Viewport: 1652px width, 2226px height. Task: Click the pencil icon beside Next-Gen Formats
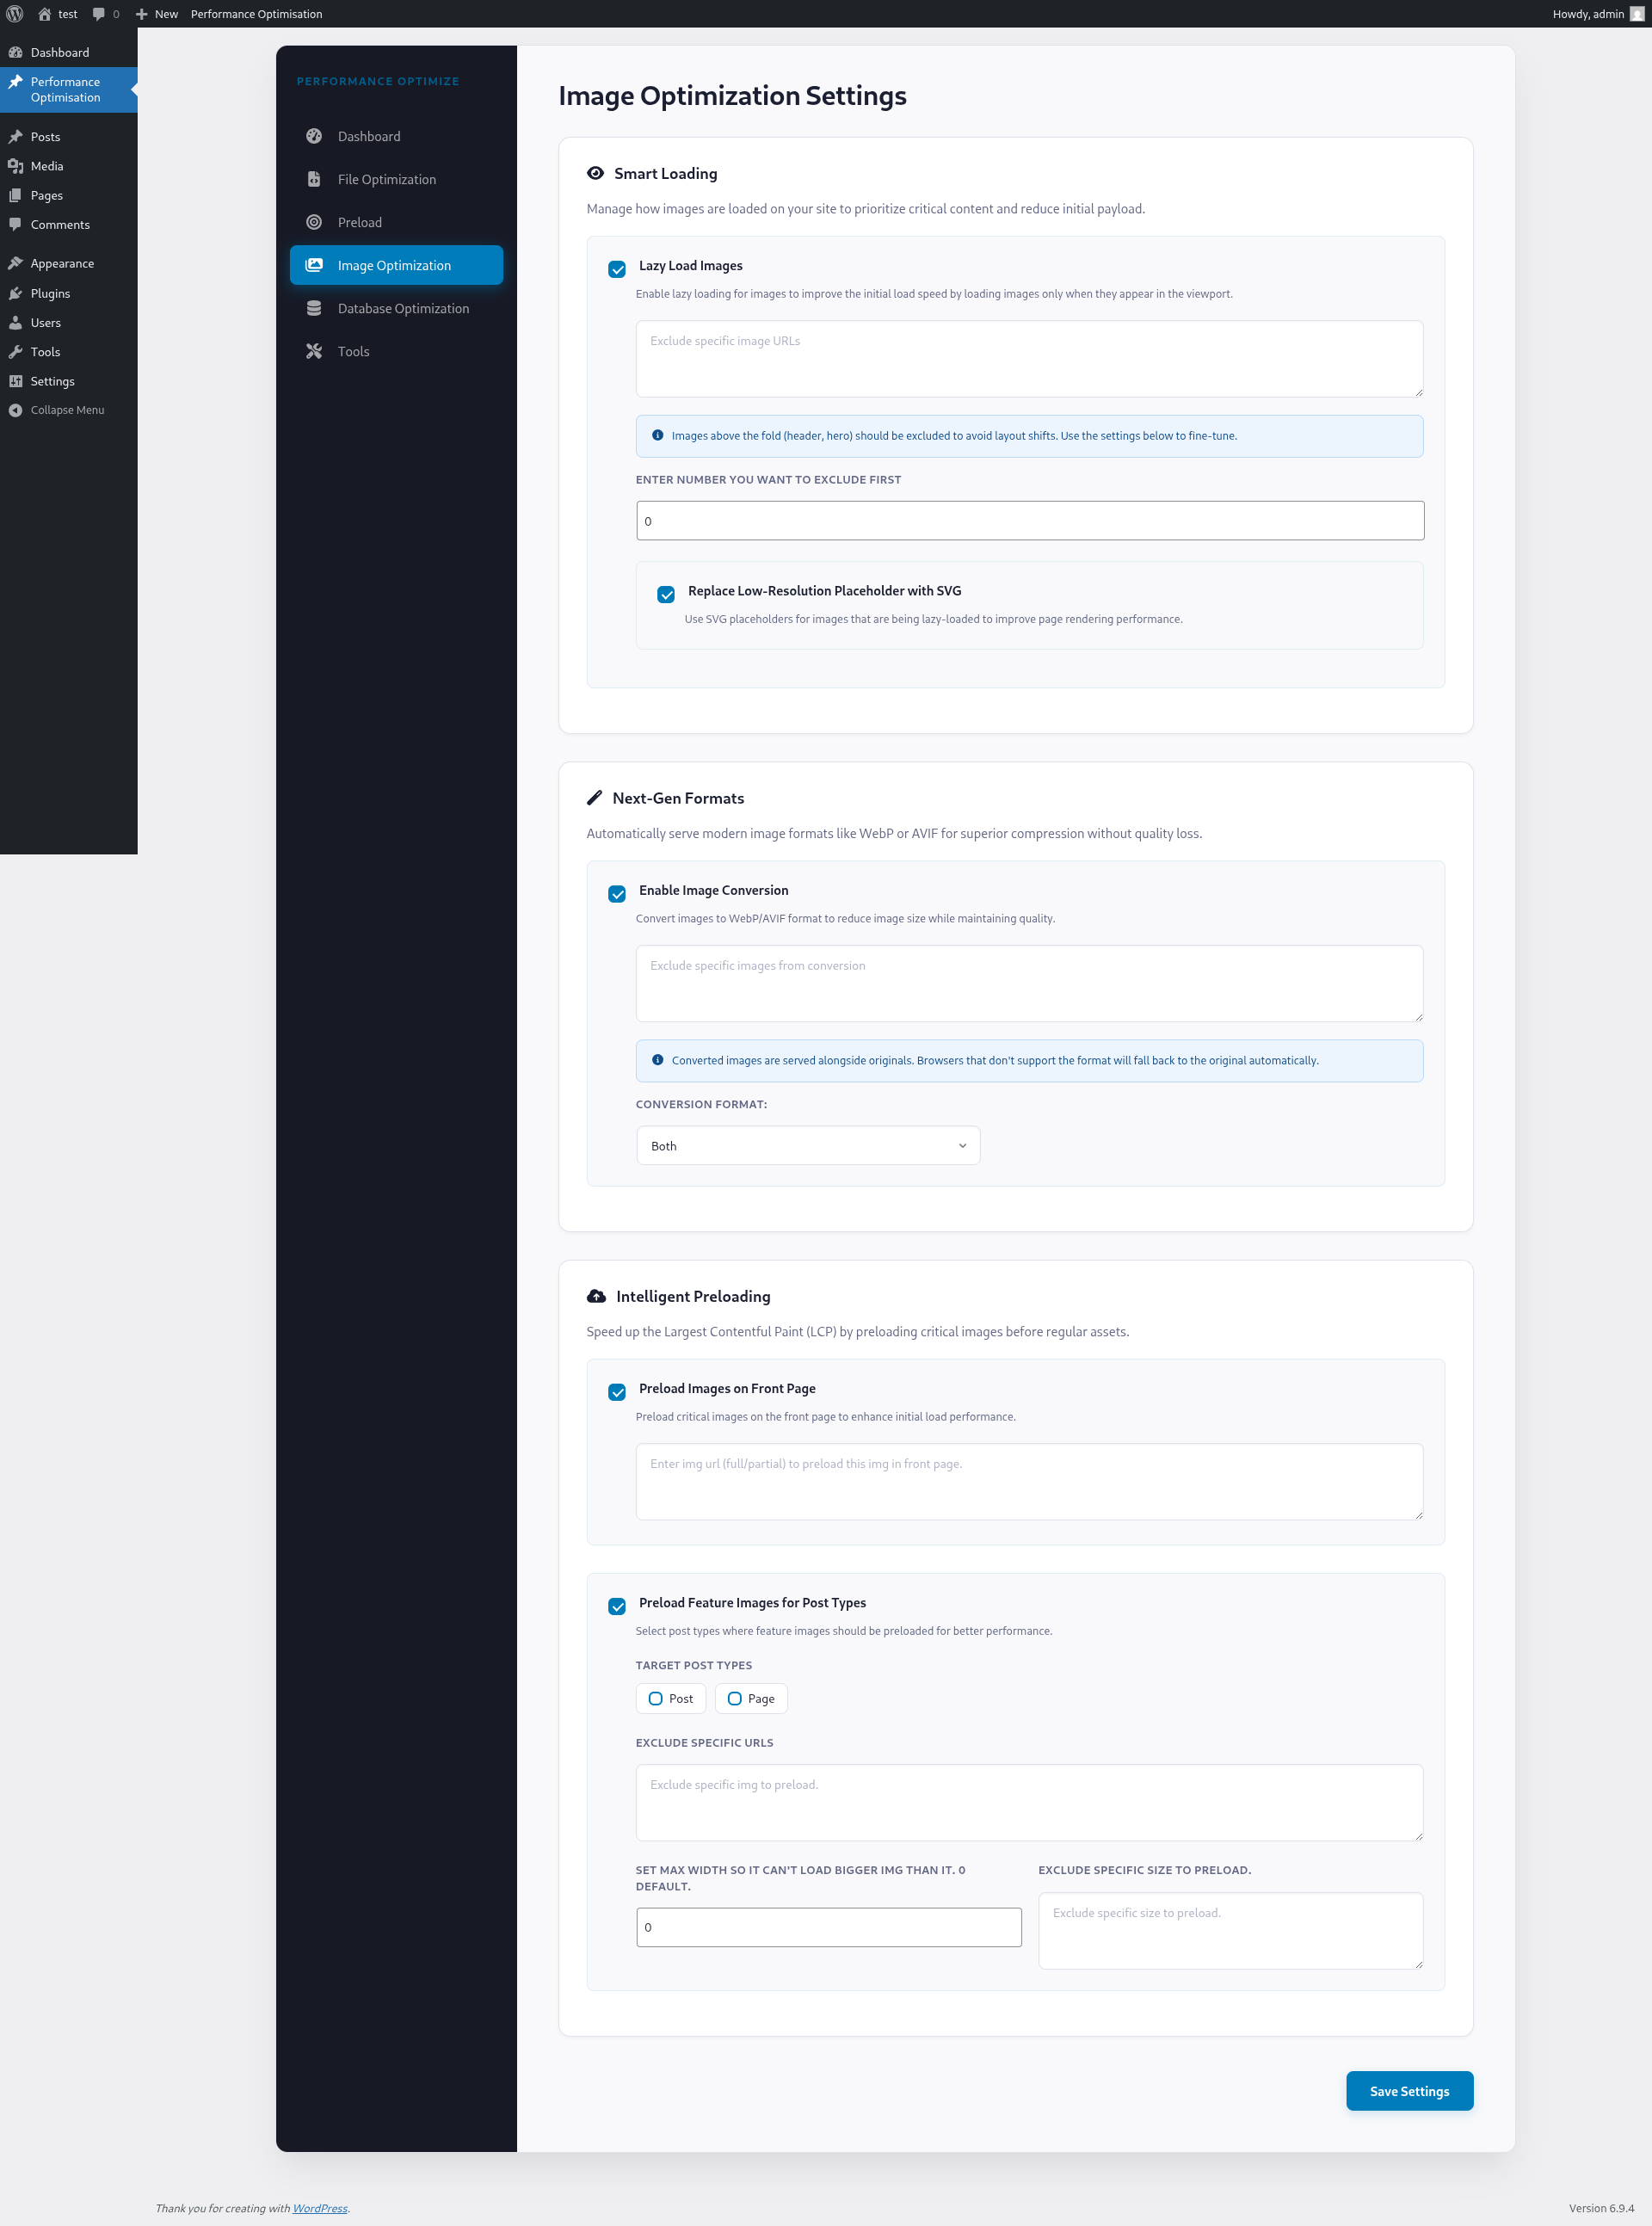(x=595, y=797)
